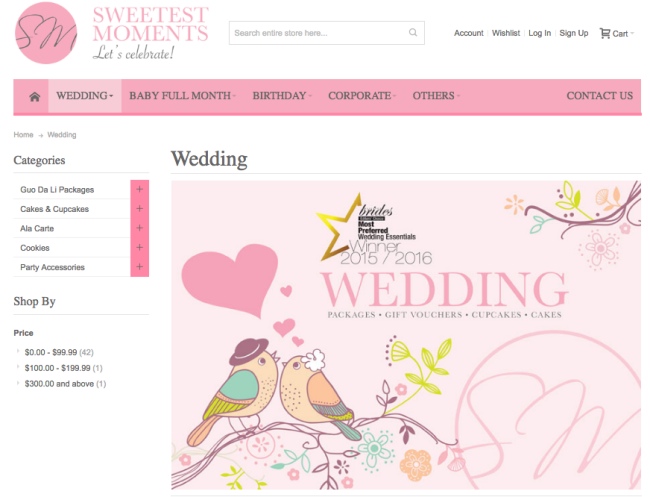Expand Party Accessories plus icon
The width and height of the screenshot is (650, 497).
(x=139, y=267)
